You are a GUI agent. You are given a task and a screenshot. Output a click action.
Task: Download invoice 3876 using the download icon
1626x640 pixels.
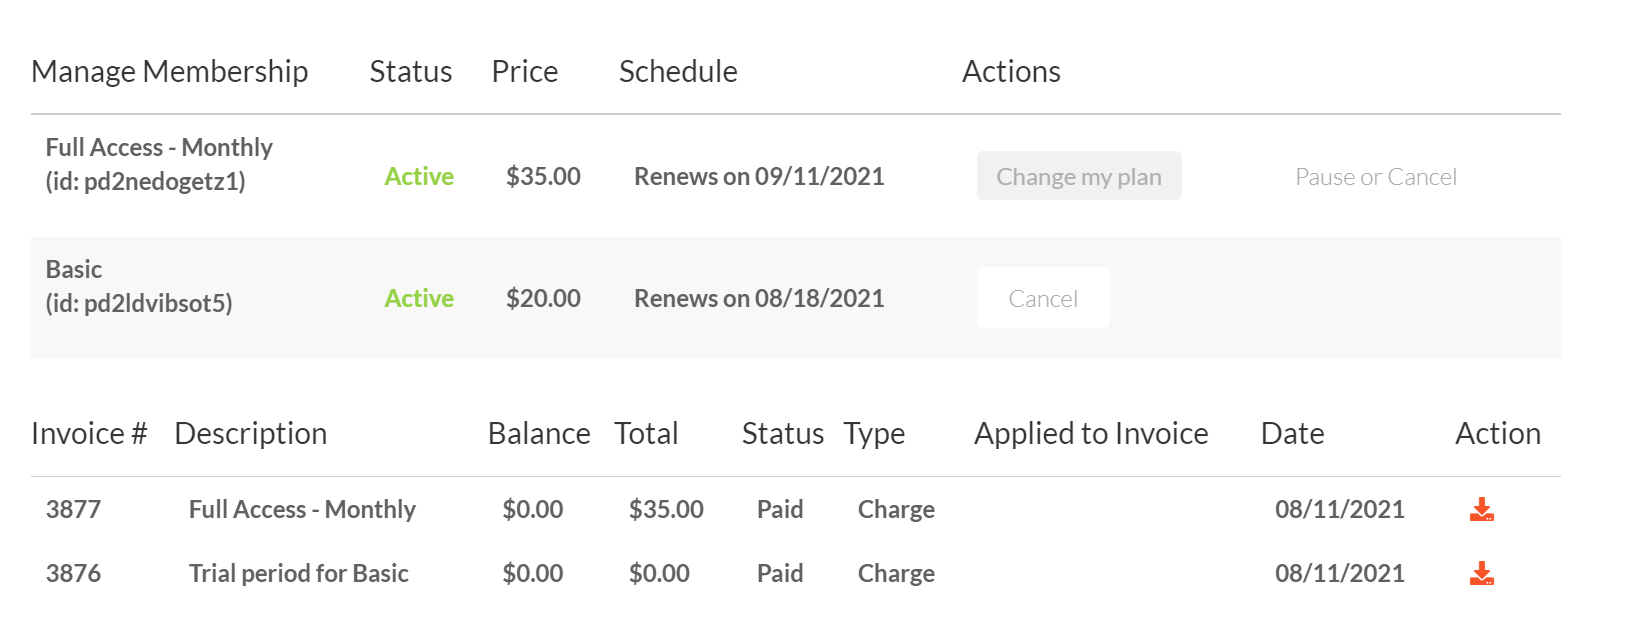[1481, 574]
